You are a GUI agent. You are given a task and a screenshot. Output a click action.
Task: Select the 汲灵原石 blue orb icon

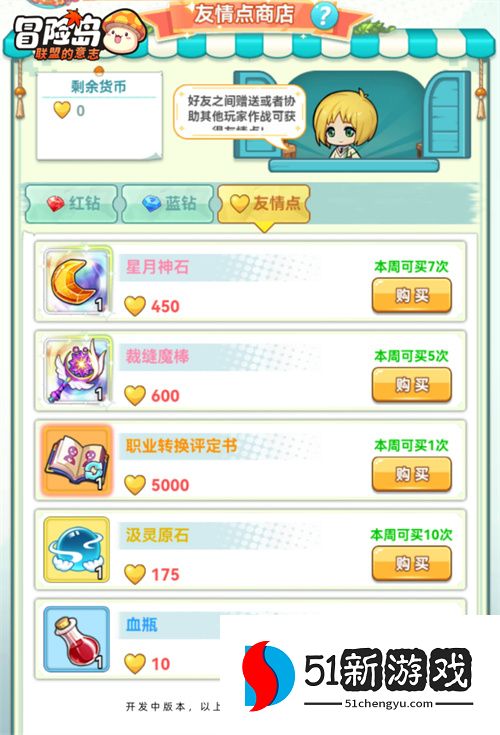click(x=76, y=549)
